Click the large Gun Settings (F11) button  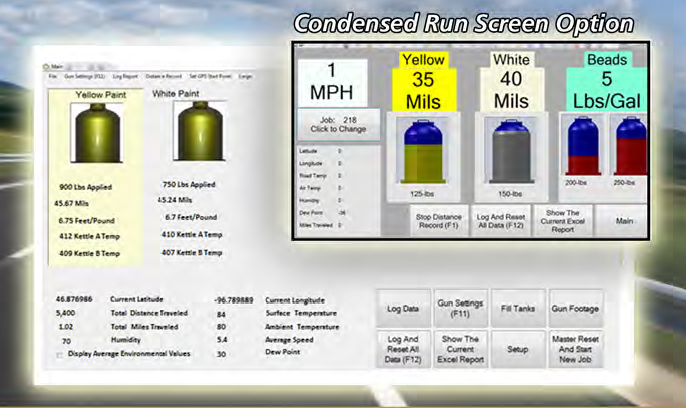click(x=460, y=308)
